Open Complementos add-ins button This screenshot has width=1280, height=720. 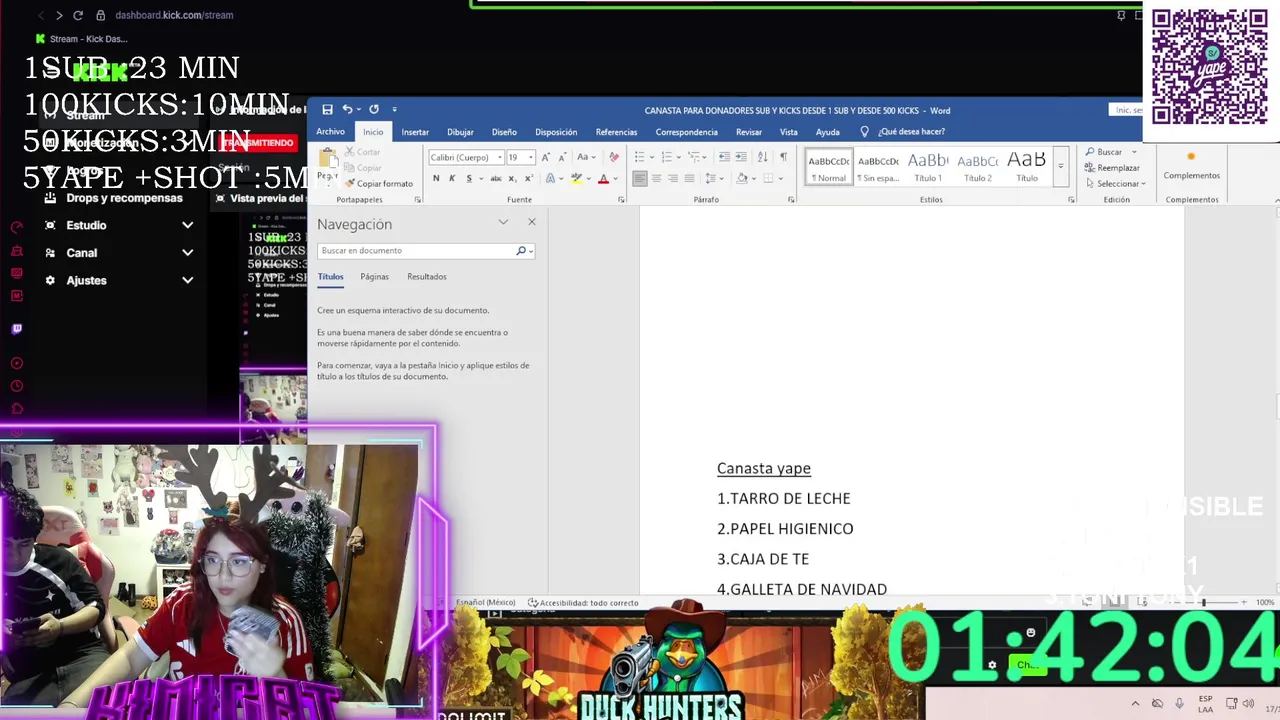pyautogui.click(x=1191, y=166)
